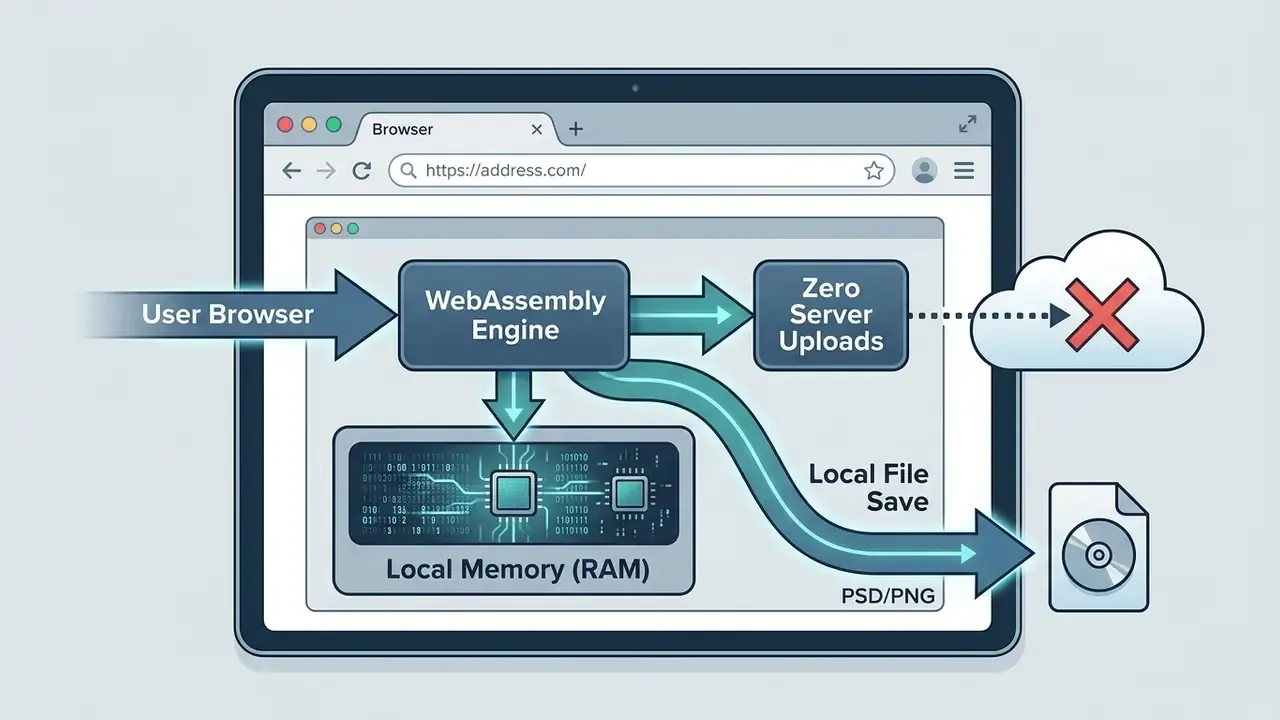Select the Local Memory (RAM) label
This screenshot has width=1280, height=720.
517,571
